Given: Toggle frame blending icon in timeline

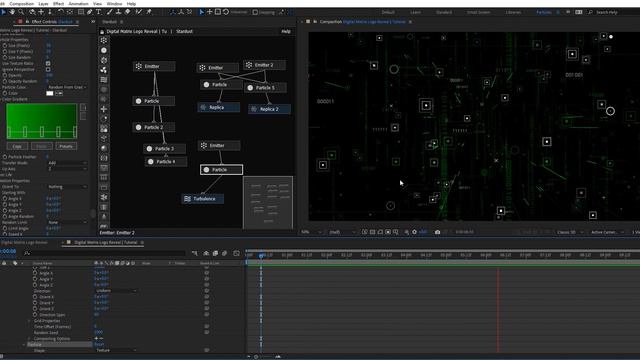Looking at the screenshot, I should (x=215, y=253).
